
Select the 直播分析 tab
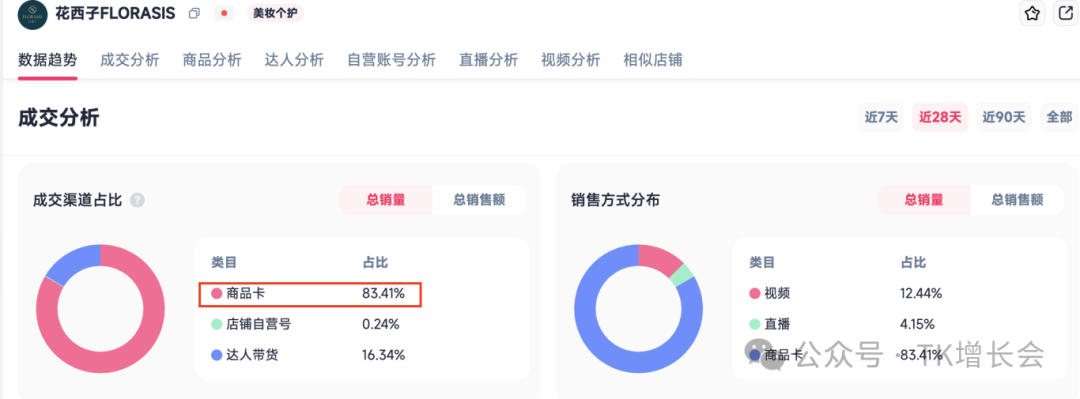click(488, 60)
